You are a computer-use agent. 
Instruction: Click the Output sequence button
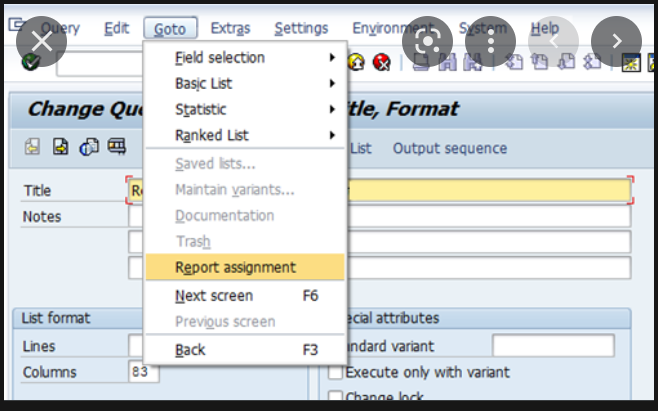(x=450, y=148)
